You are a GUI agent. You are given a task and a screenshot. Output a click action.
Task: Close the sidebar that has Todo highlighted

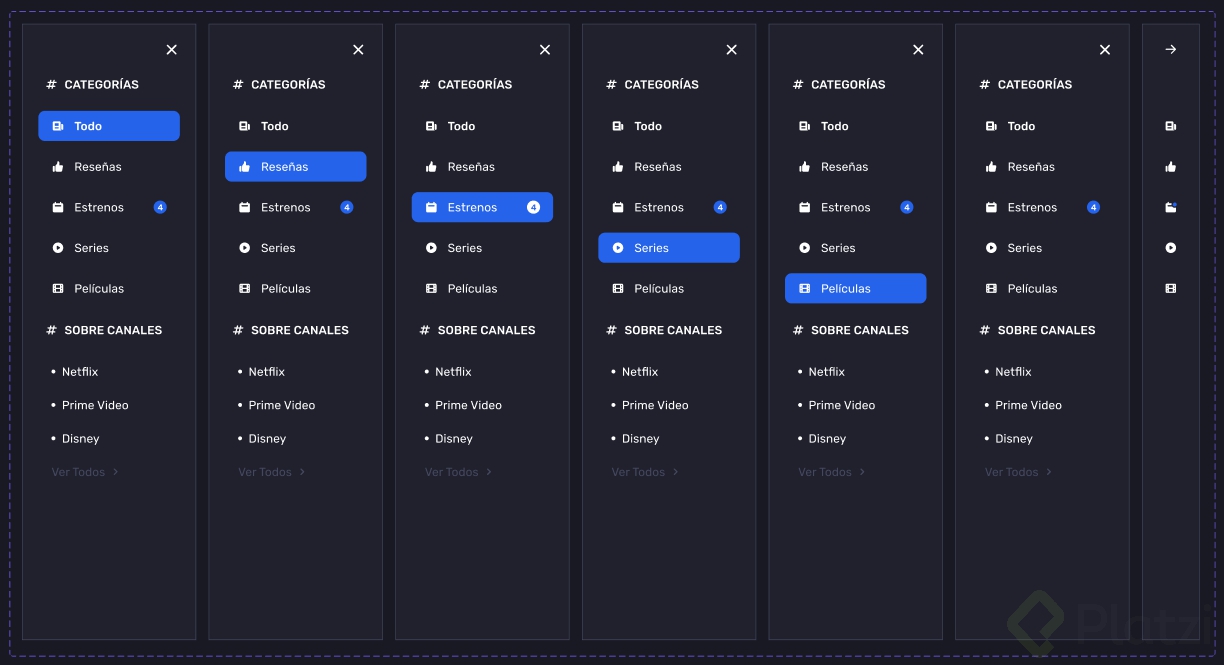171,50
